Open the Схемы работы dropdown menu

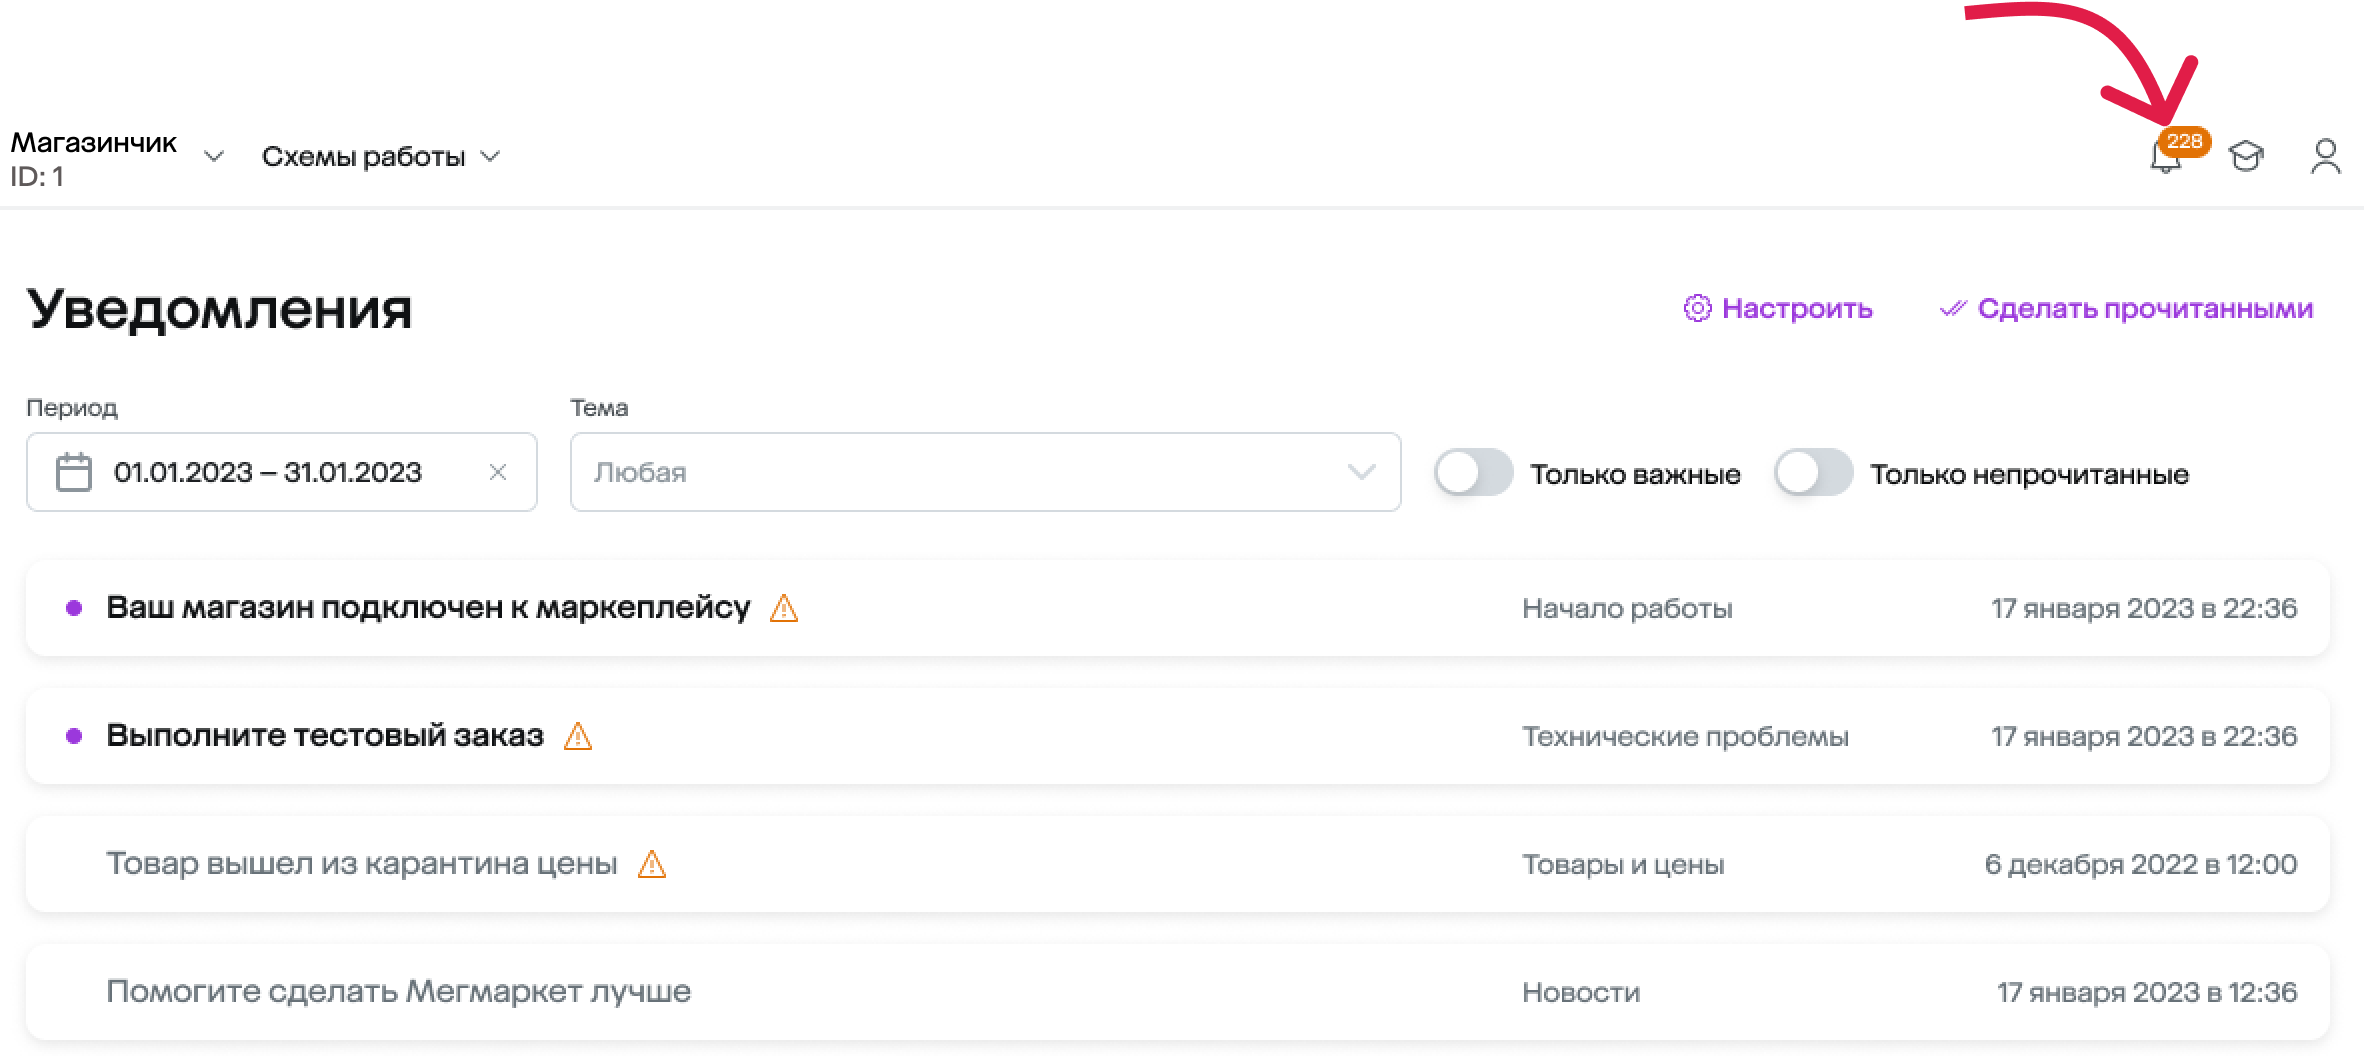pos(380,157)
